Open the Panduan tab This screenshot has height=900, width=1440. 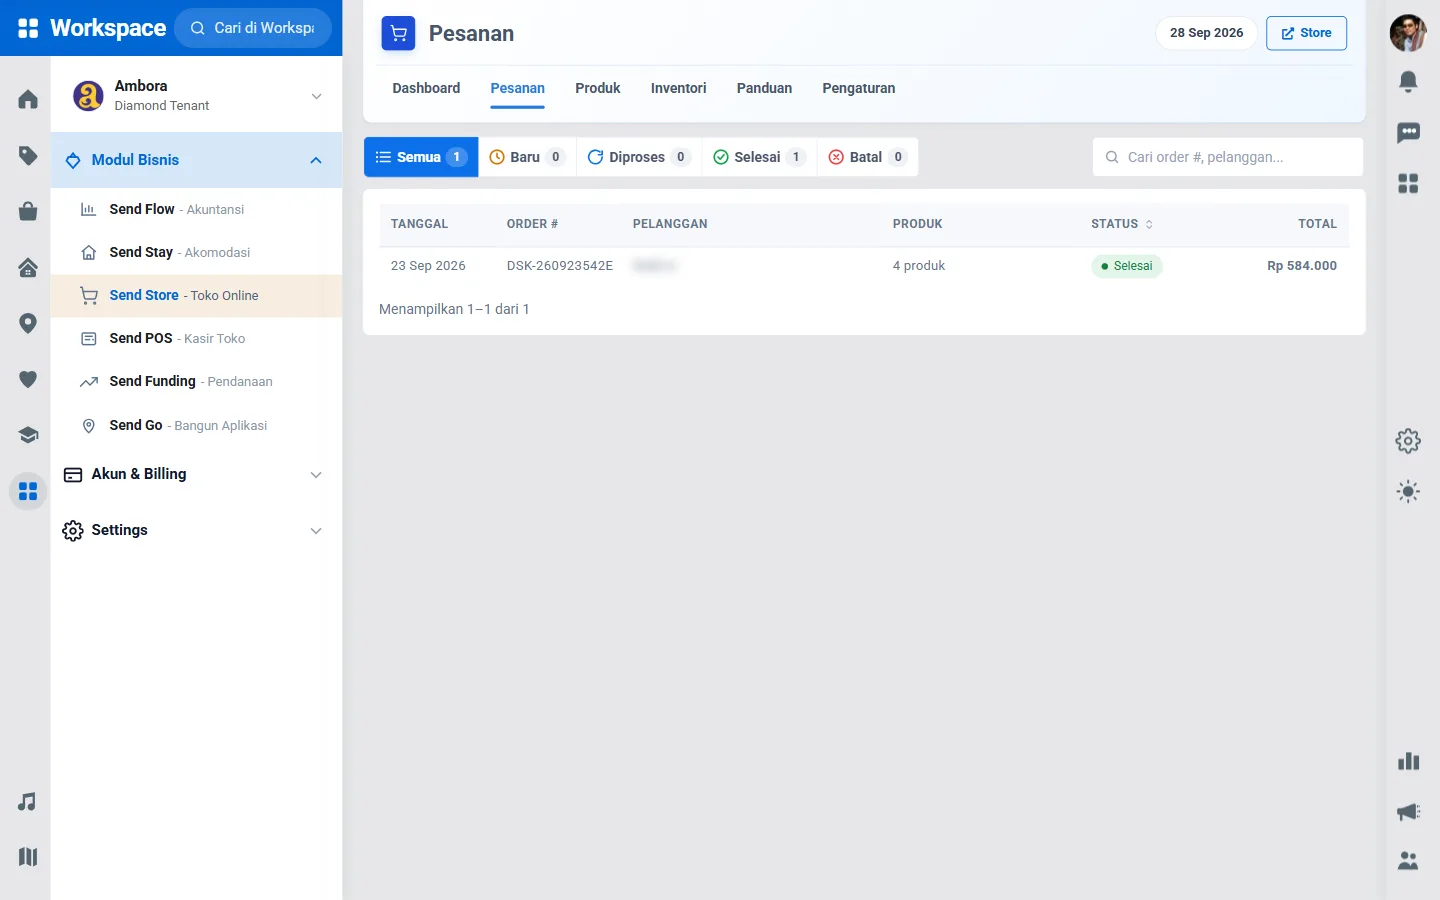tap(764, 88)
